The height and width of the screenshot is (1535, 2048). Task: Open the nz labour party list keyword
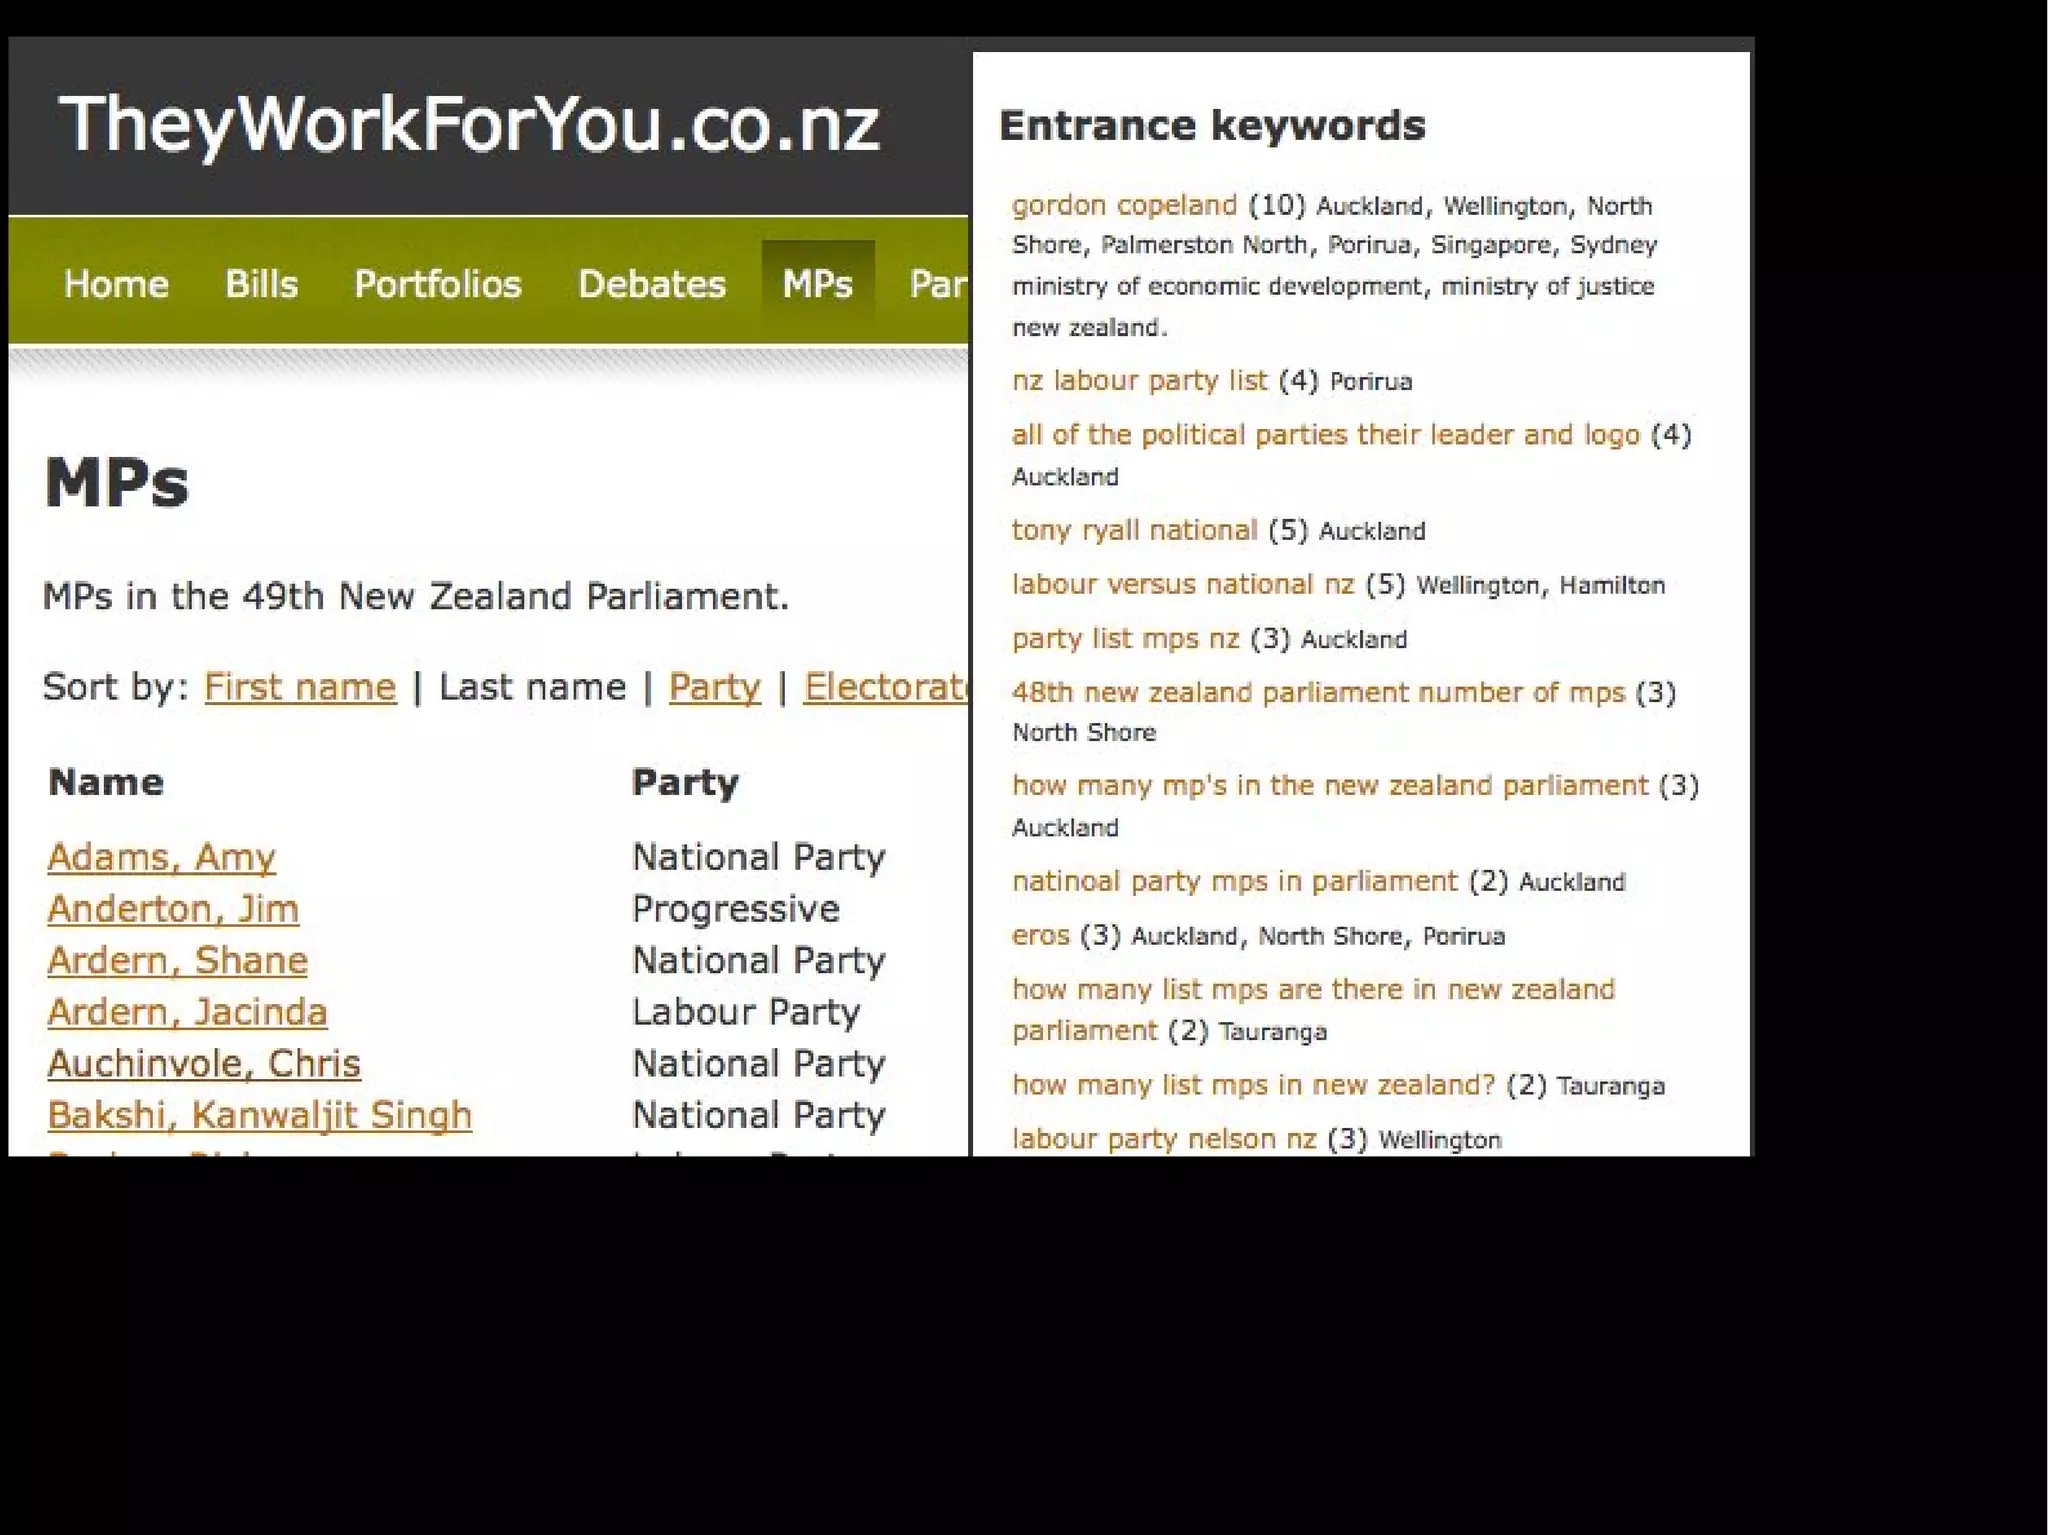click(1139, 381)
